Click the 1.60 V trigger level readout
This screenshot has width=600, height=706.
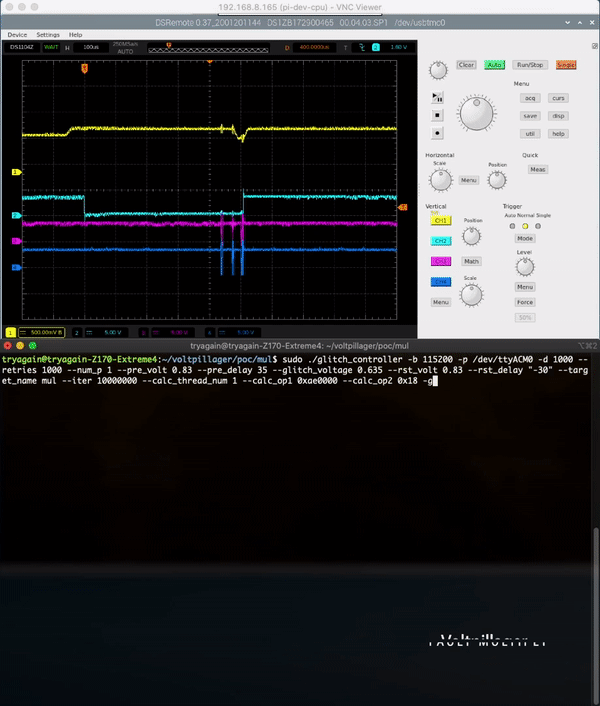pos(399,47)
